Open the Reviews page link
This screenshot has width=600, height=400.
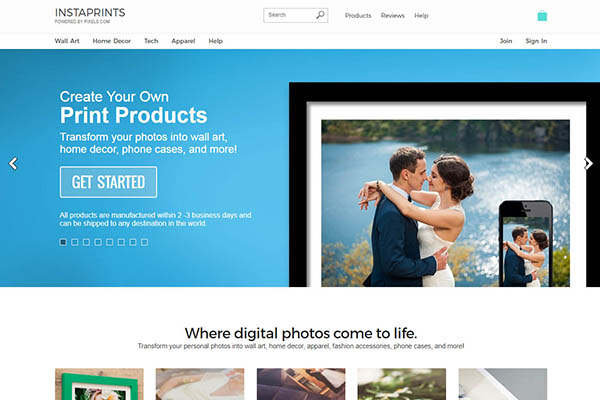pyautogui.click(x=393, y=16)
